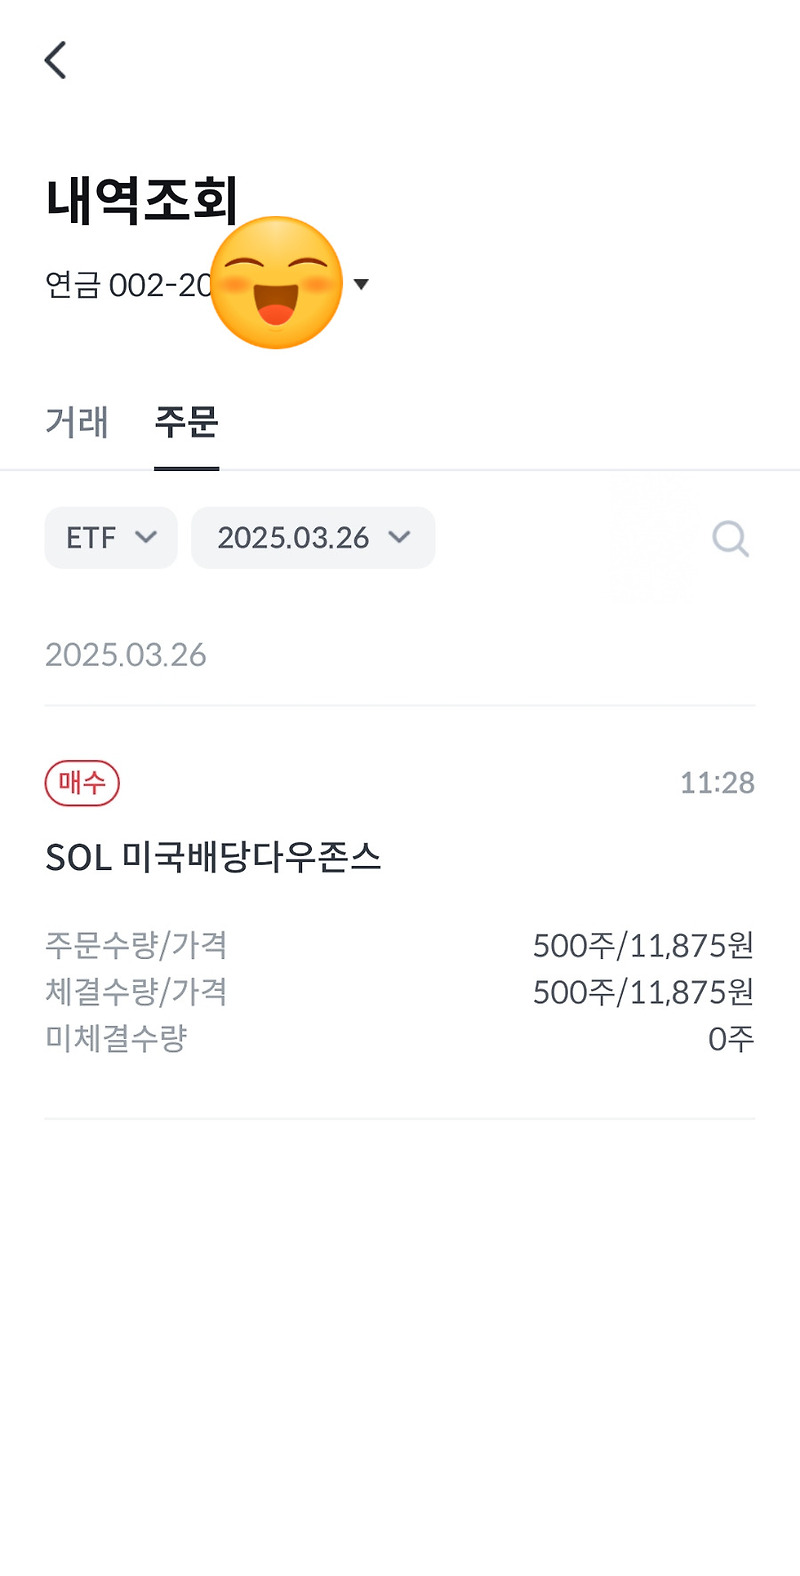Image resolution: width=800 pixels, height=1576 pixels.
Task: Tap the search glass near the date filter
Action: 730,538
